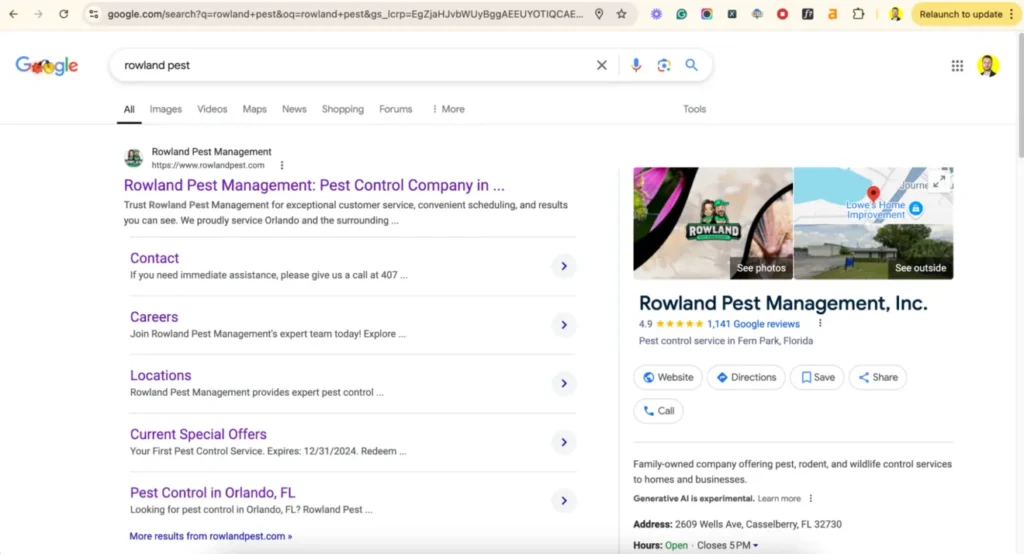Open Google Lens image search
The height and width of the screenshot is (554, 1024).
click(x=663, y=65)
